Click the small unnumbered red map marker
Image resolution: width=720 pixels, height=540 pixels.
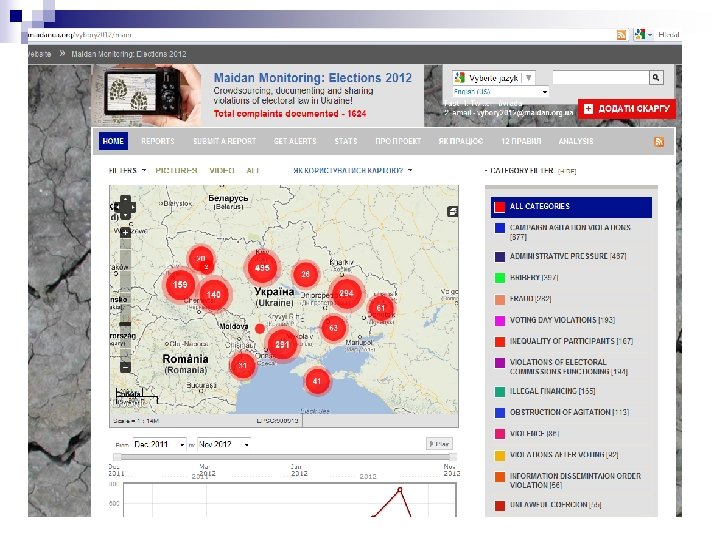pyautogui.click(x=259, y=329)
